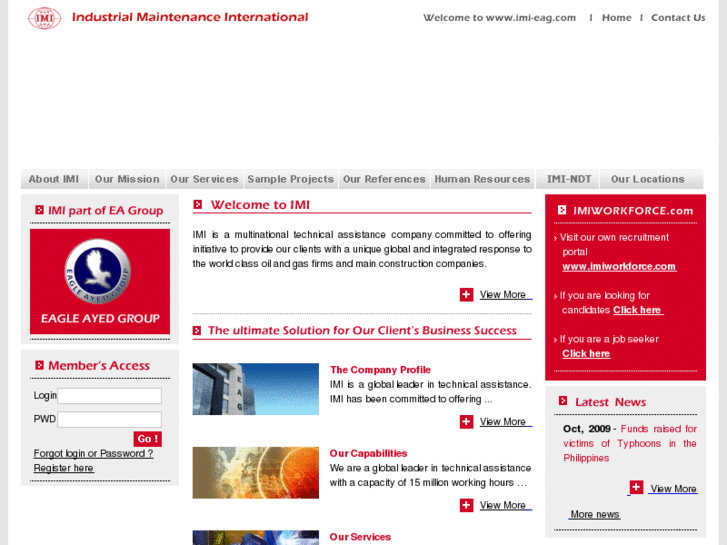
Task: Click here link for job seeker
Action: 586,353
